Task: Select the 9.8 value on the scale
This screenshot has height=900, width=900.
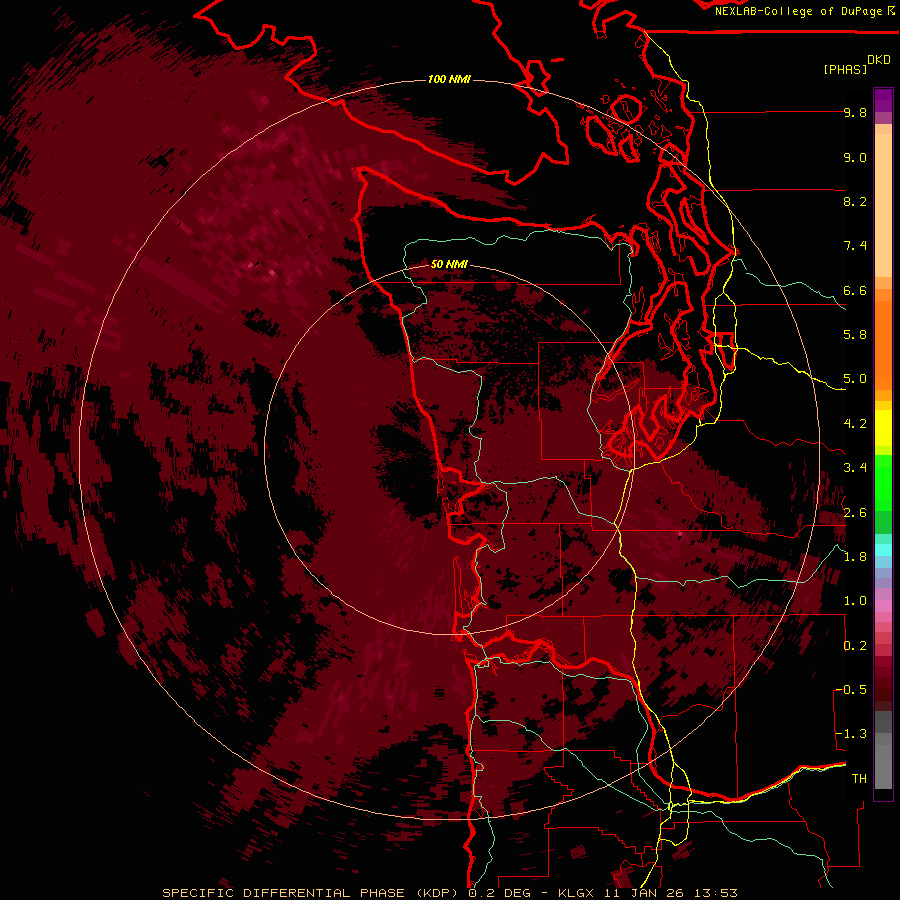Action: (855, 112)
